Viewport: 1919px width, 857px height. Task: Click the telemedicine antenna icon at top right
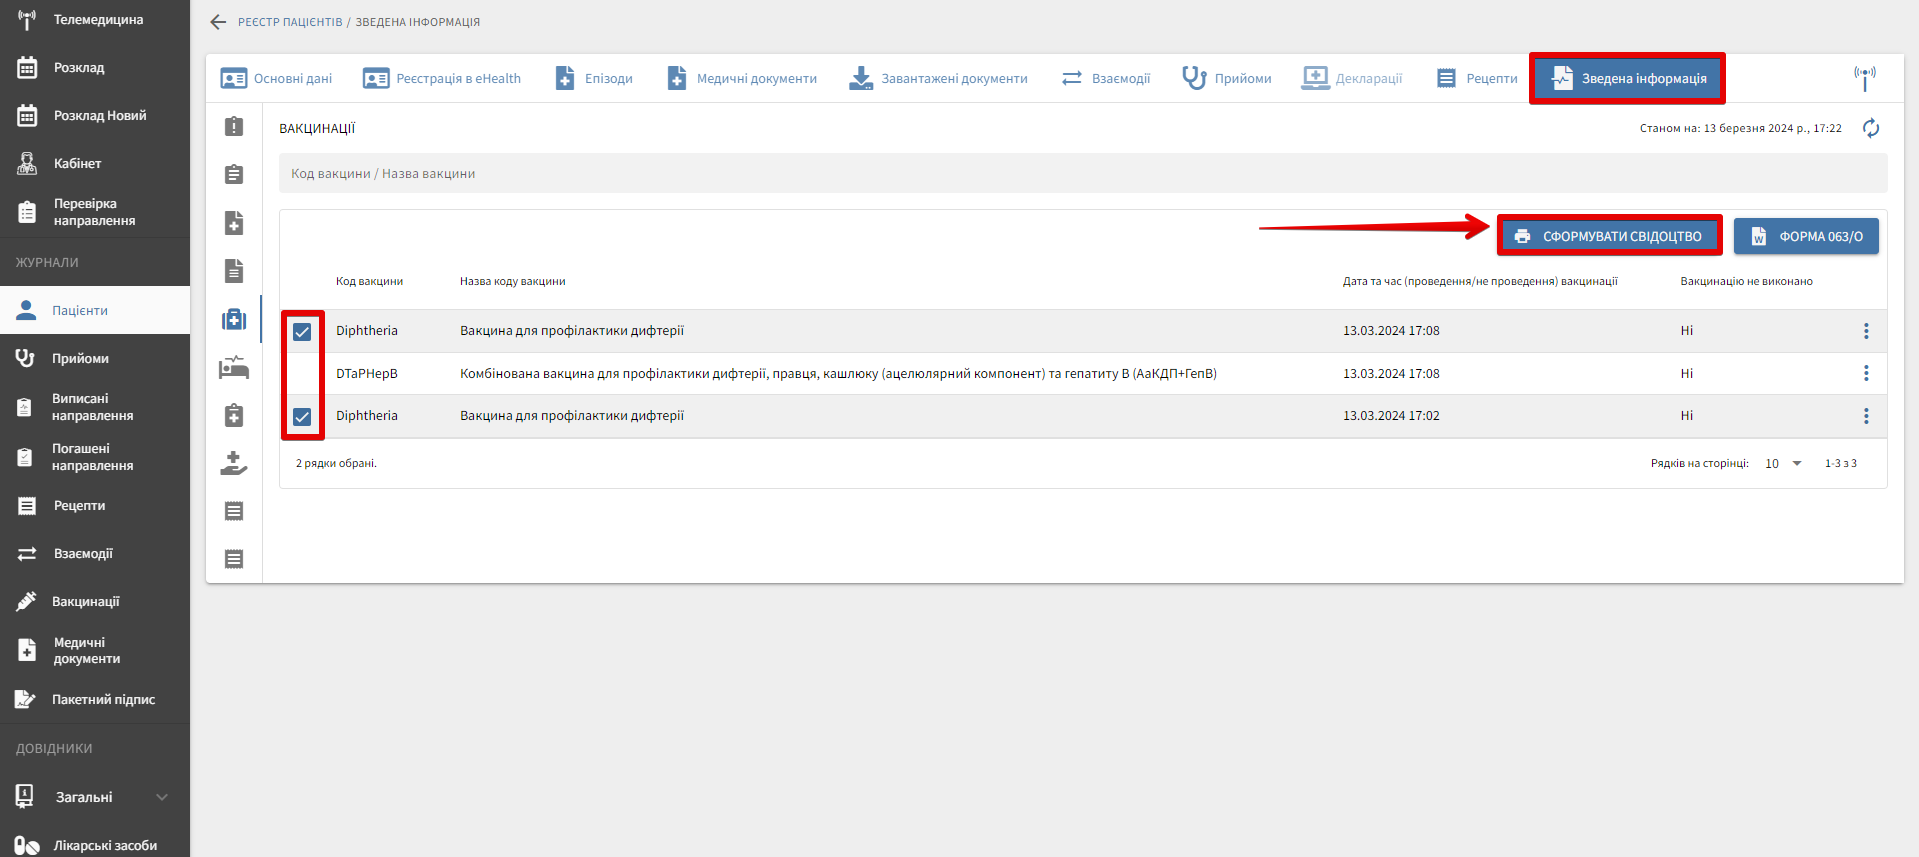point(1864,78)
